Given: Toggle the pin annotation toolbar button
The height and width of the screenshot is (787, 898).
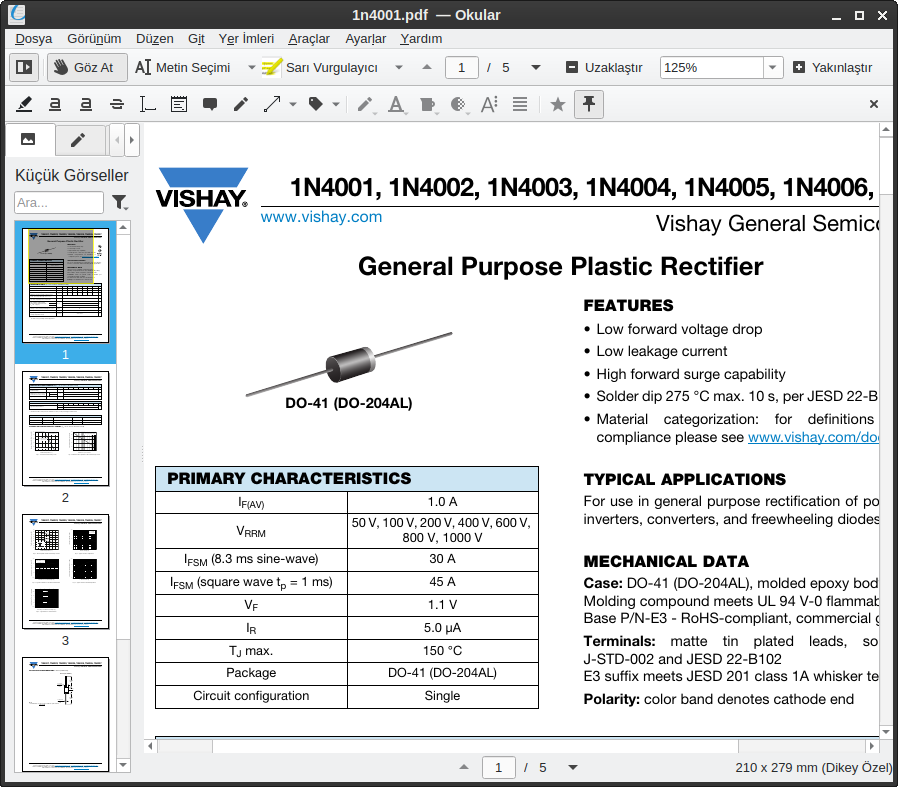Looking at the screenshot, I should coord(589,104).
